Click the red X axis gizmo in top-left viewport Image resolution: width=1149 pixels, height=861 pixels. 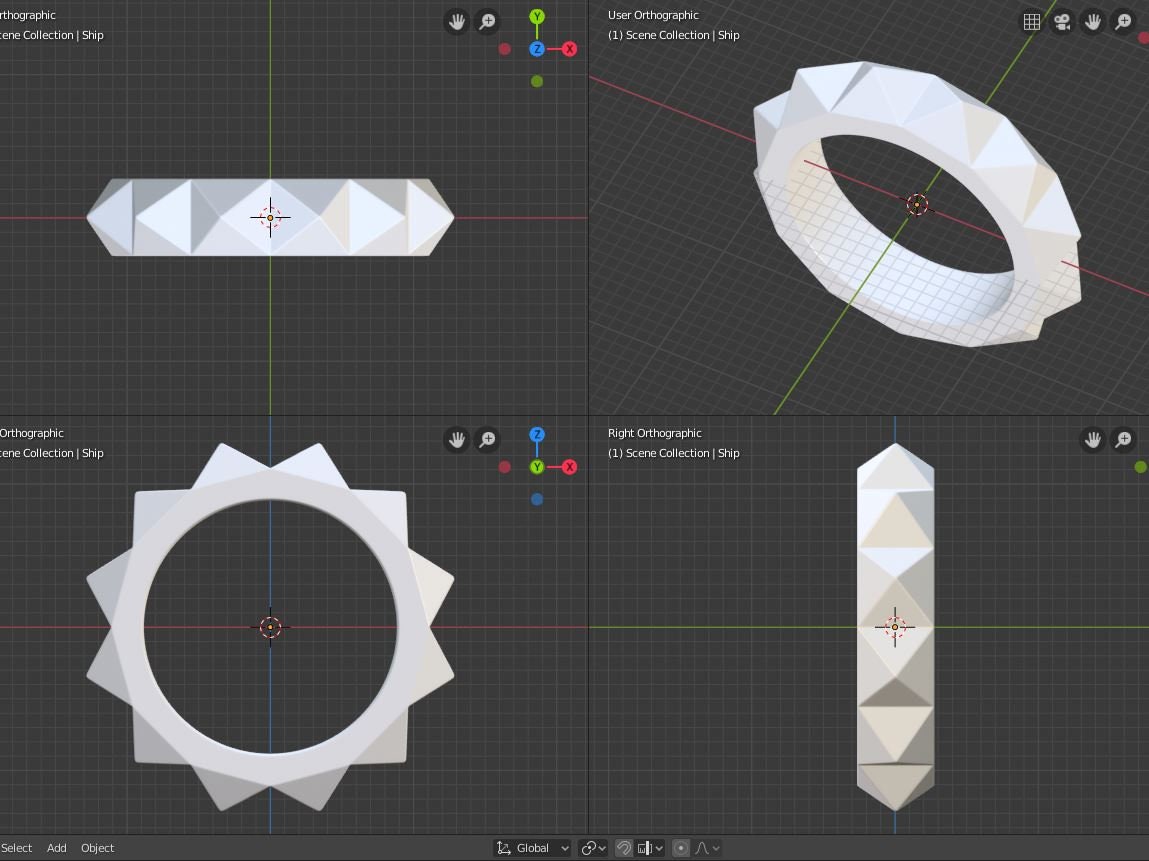pos(569,49)
